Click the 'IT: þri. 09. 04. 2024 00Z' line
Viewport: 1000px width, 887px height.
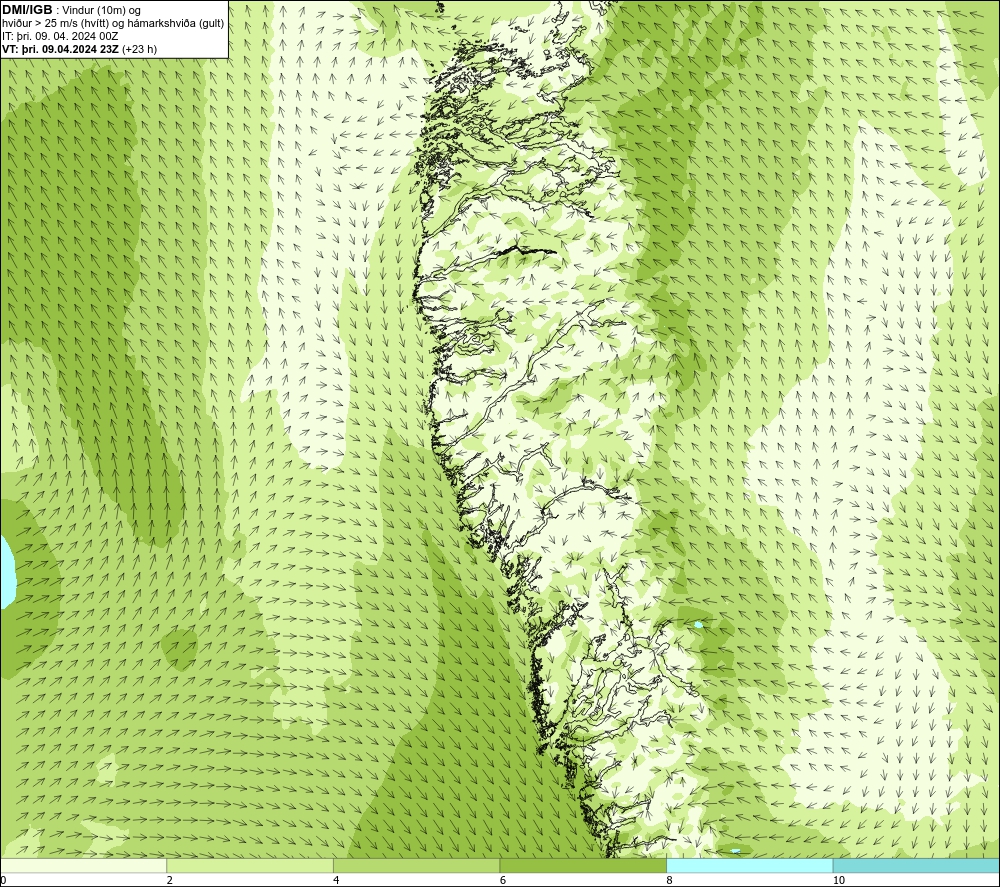pyautogui.click(x=60, y=36)
